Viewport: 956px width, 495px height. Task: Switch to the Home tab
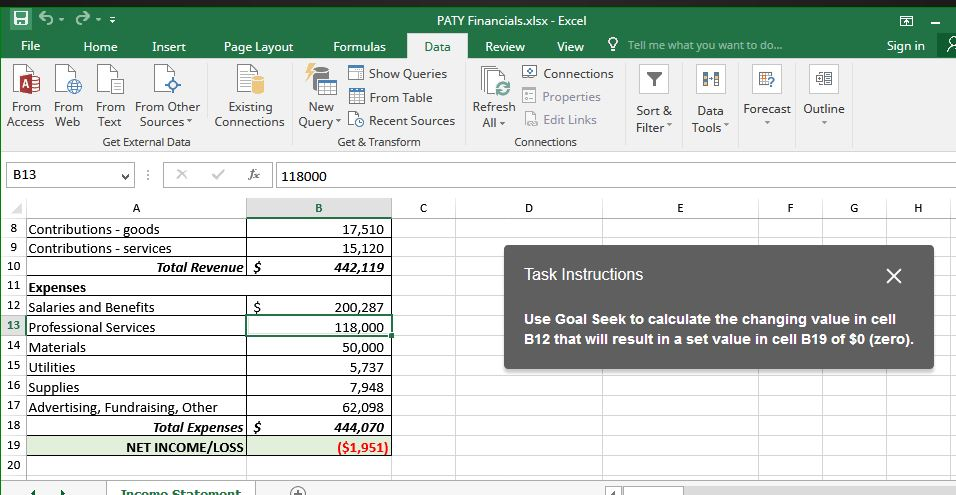pyautogui.click(x=101, y=46)
